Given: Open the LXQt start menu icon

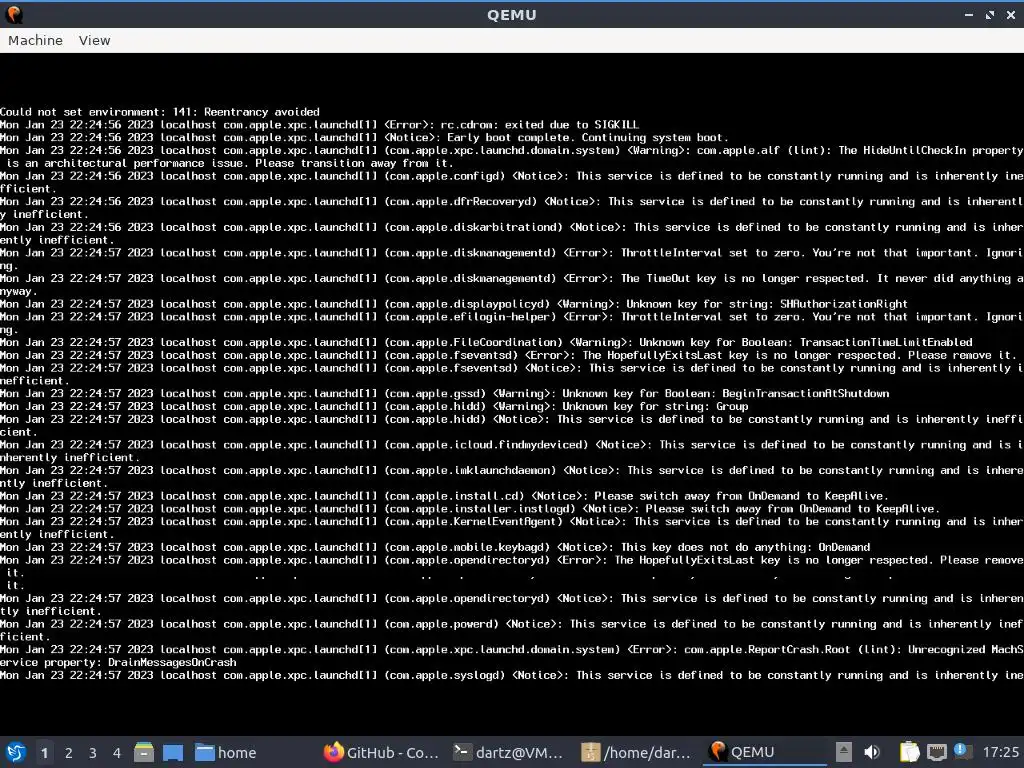Looking at the screenshot, I should (16, 752).
